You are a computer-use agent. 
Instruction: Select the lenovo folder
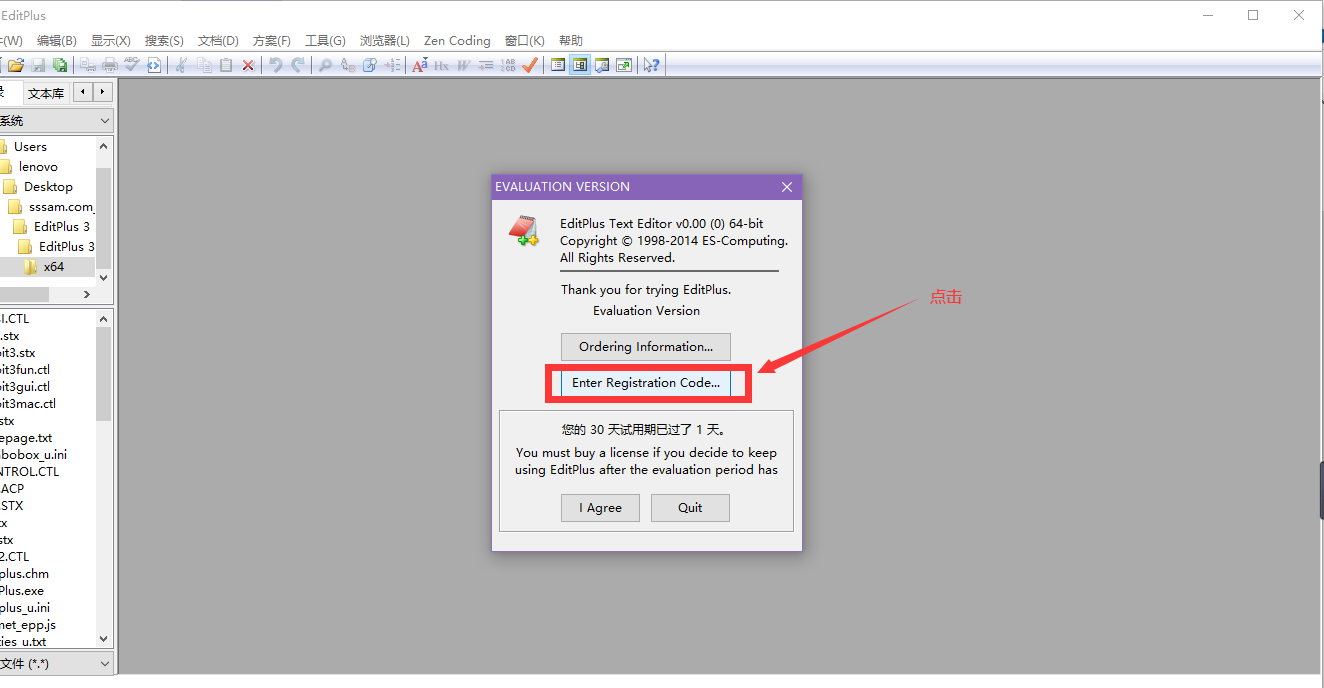[x=38, y=167]
